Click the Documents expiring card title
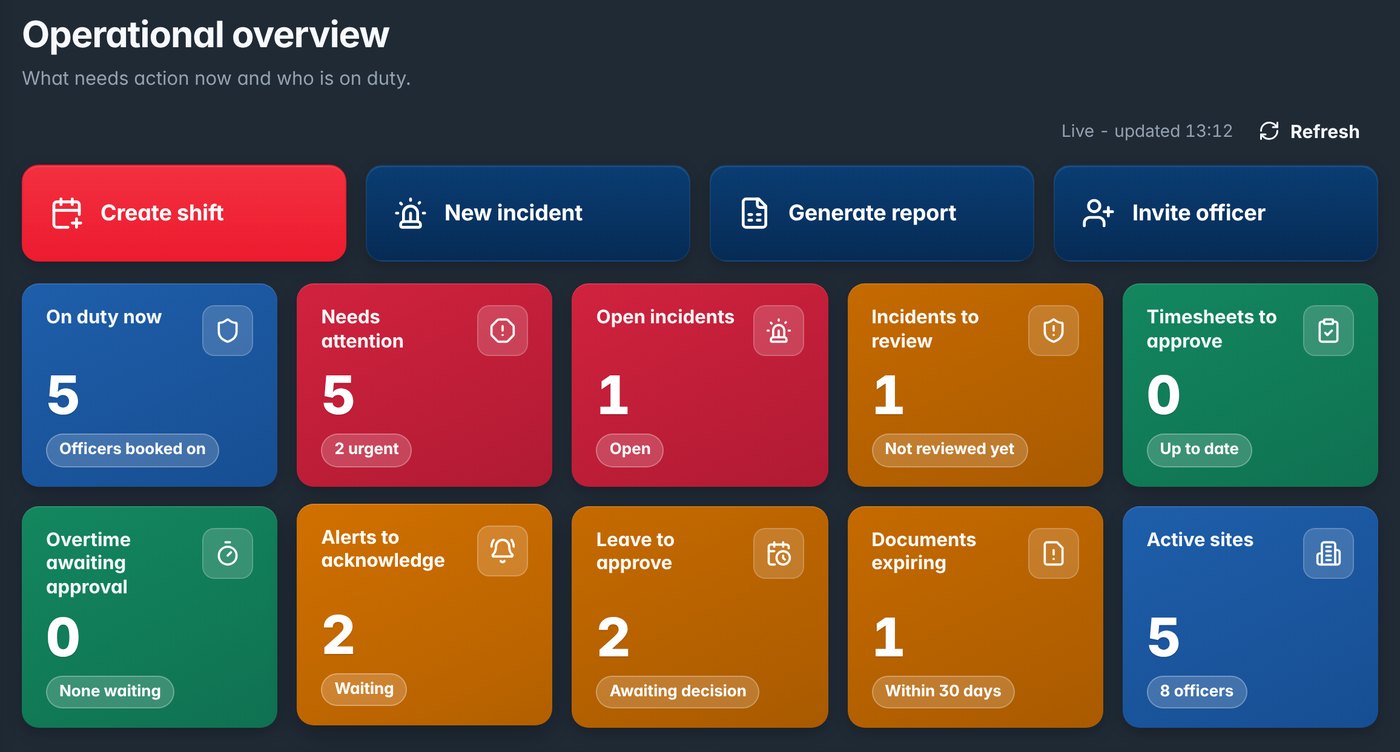Image resolution: width=1400 pixels, height=752 pixels. point(924,551)
